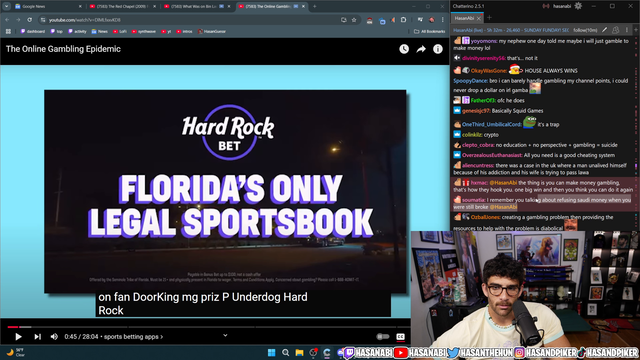Open Chrome media control icon
The height and width of the screenshot is (360, 640).
tap(420, 20)
